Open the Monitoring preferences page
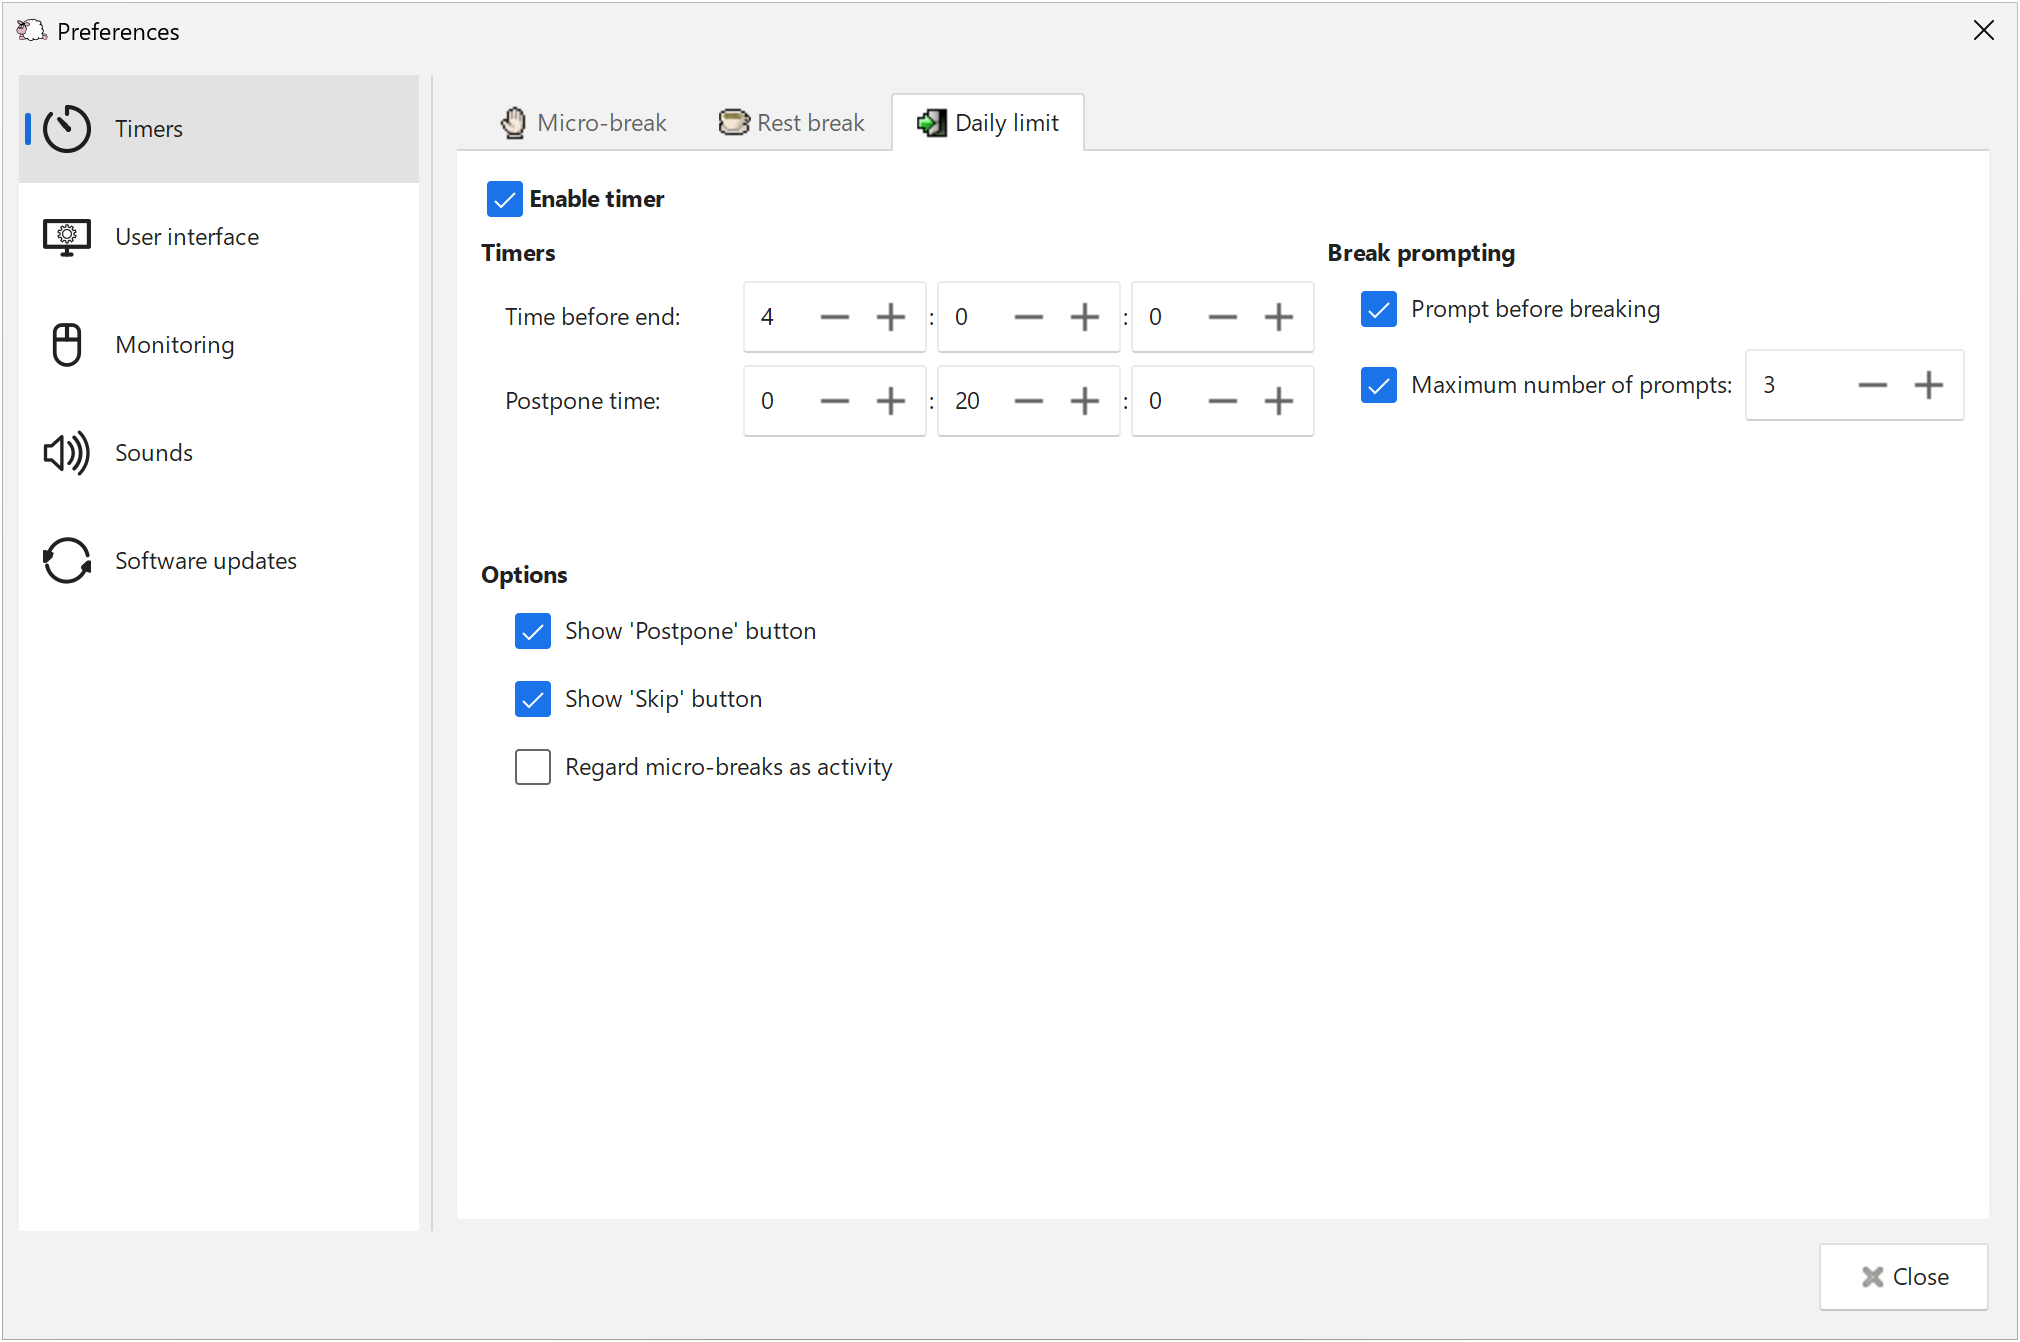 (219, 345)
